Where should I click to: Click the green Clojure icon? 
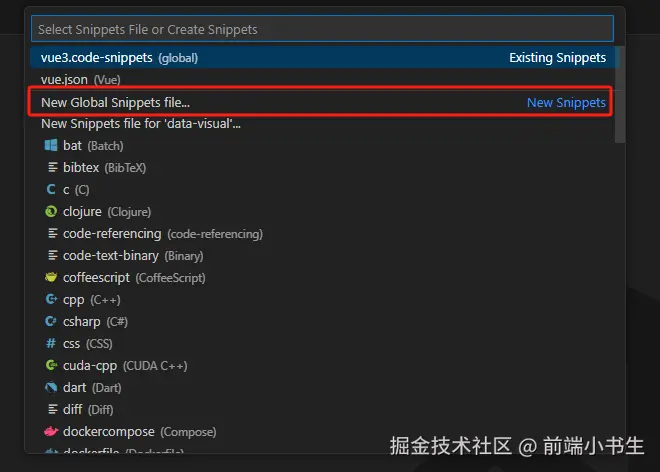tap(51, 212)
